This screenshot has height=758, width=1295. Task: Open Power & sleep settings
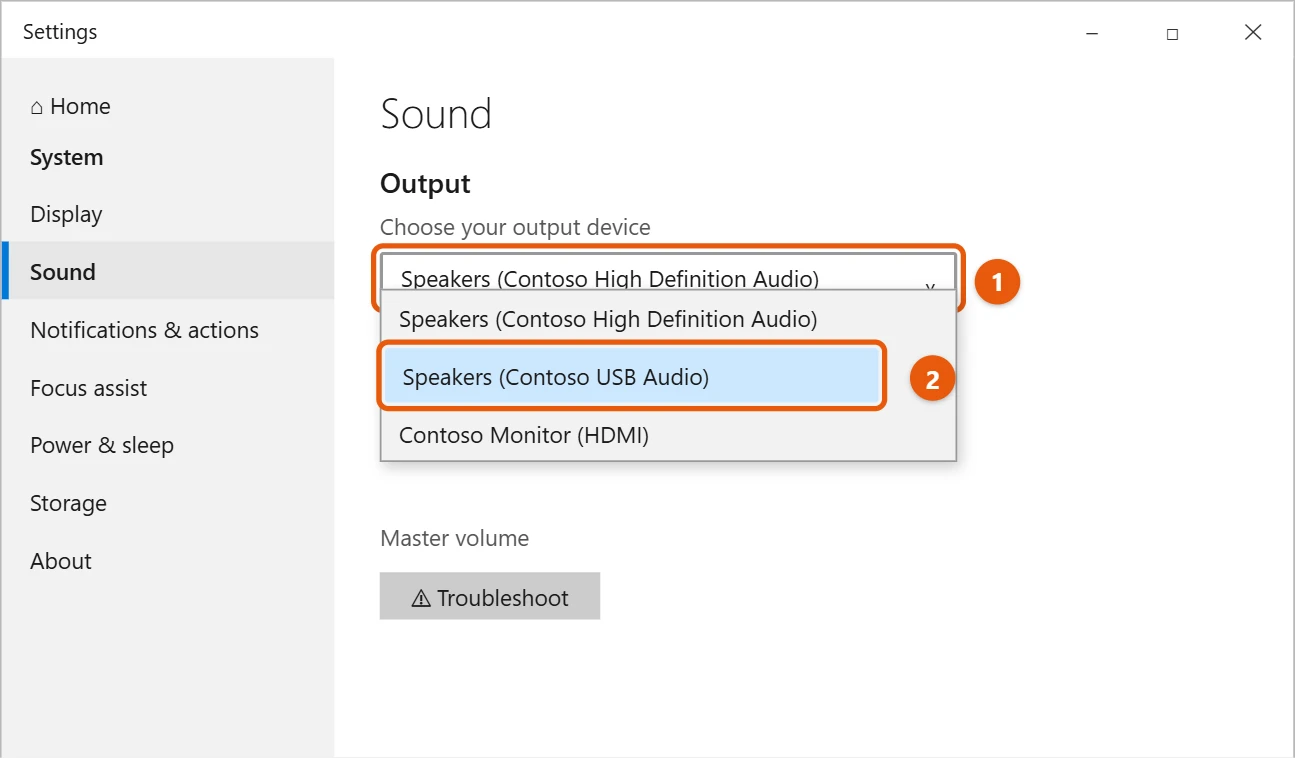click(x=102, y=446)
